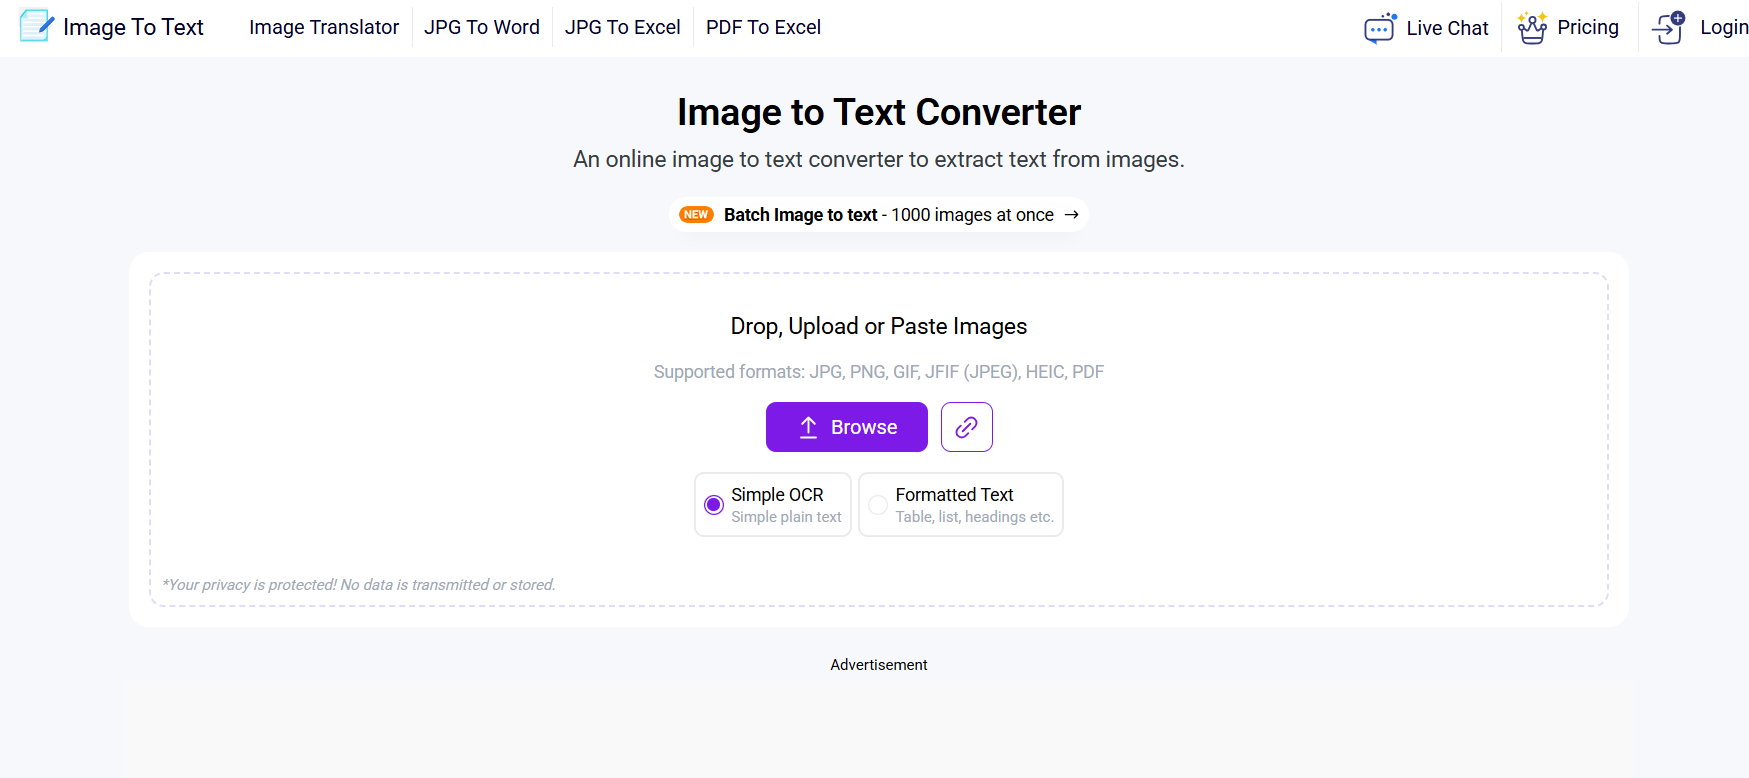Open the JPG To Word menu item
The width and height of the screenshot is (1749, 778).
click(482, 27)
